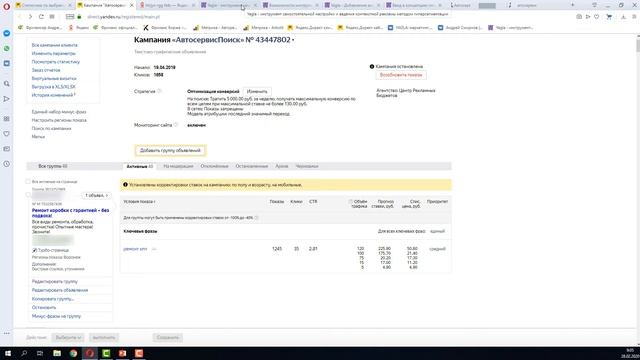Open 'Виртуальная визитка' link
640x360 pixels.
54,78
